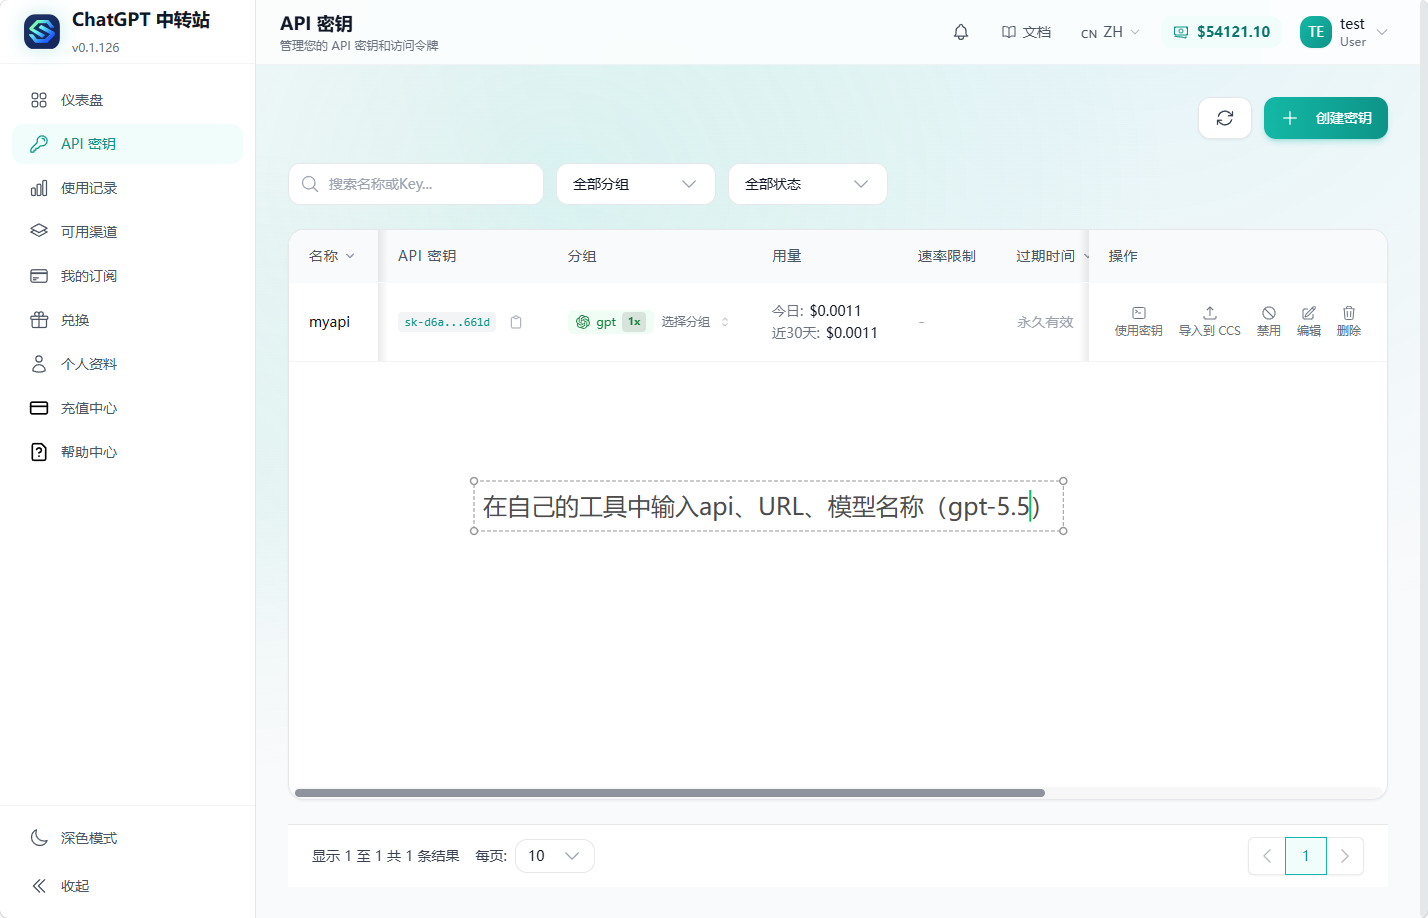Click the 速率限制 column header
Image resolution: width=1428 pixels, height=918 pixels.
[x=947, y=256]
